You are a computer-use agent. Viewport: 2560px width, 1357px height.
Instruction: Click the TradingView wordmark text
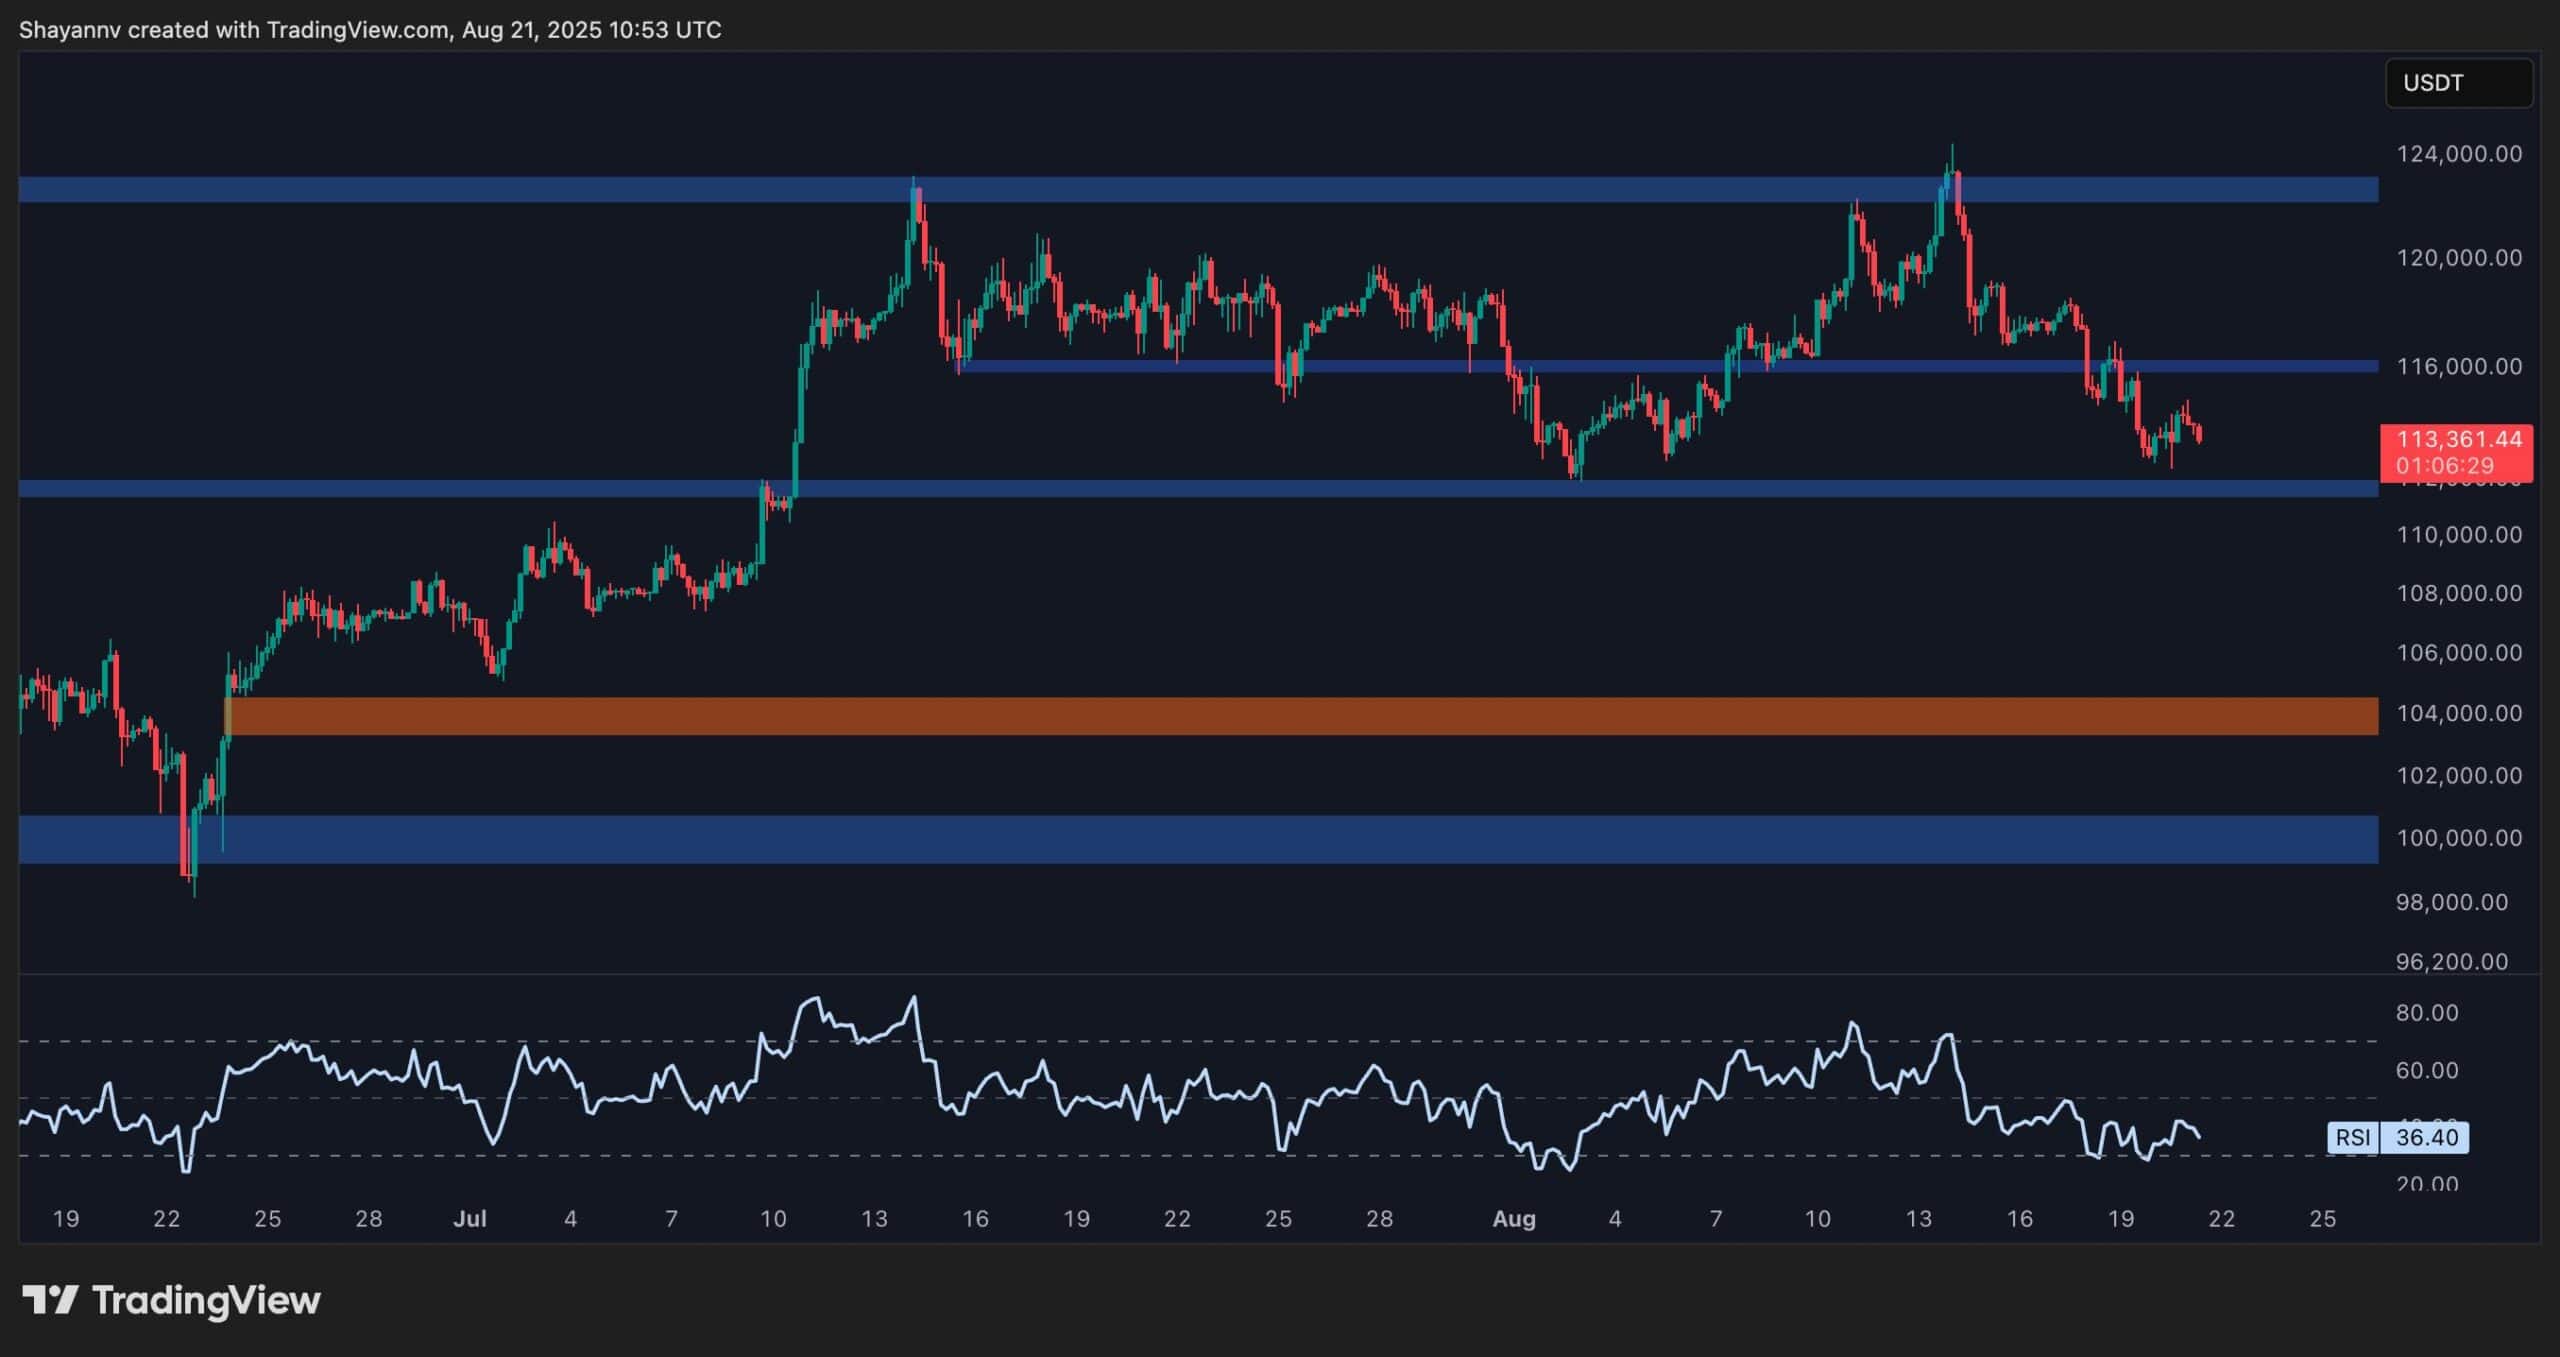tap(206, 1300)
